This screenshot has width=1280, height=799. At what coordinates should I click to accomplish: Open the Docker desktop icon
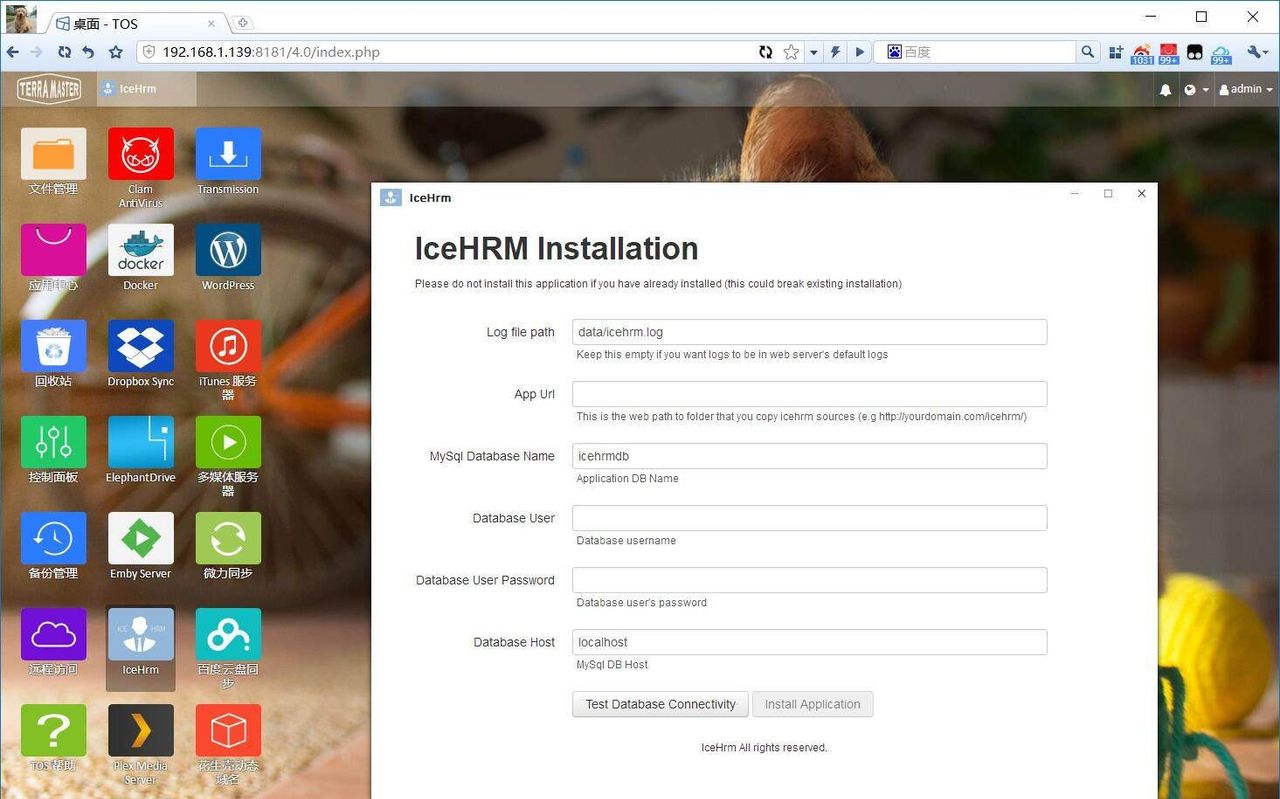click(140, 251)
